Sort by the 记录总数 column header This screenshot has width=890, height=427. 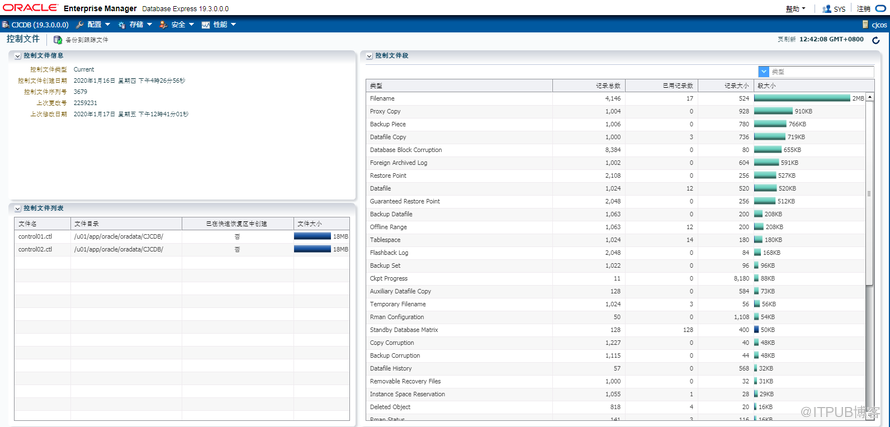pos(589,86)
